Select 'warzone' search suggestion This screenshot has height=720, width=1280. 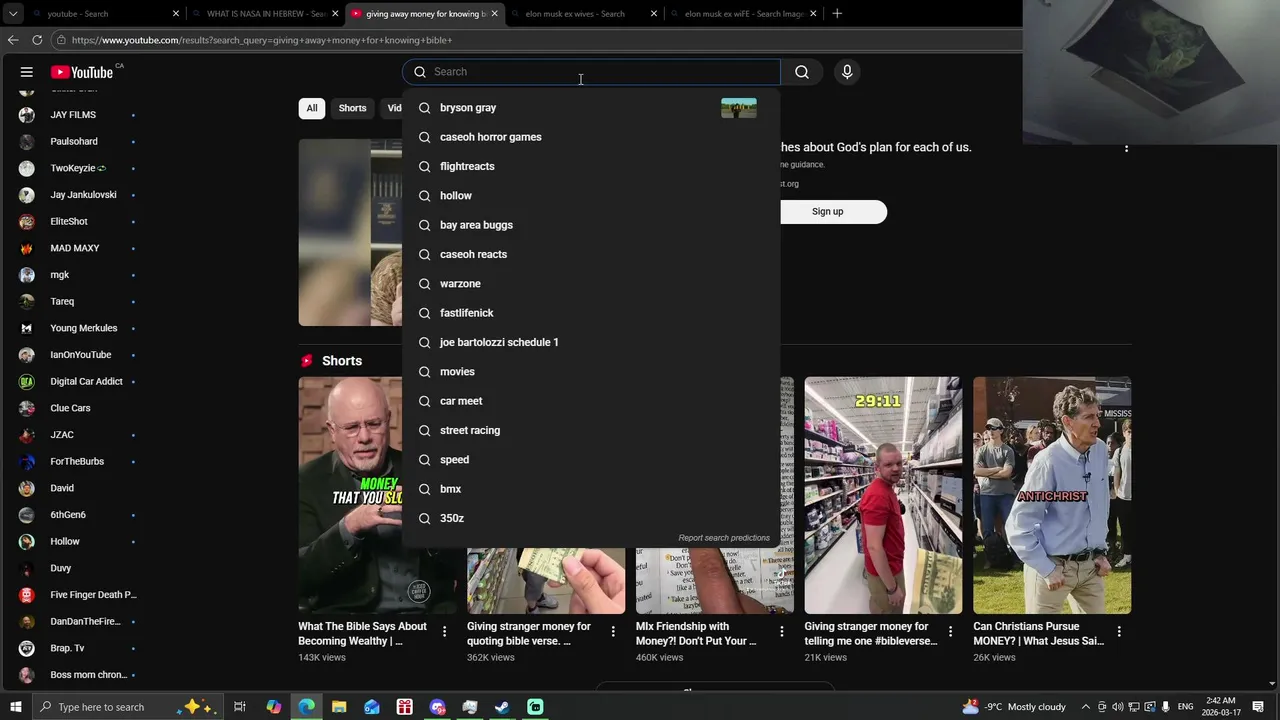tap(591, 284)
